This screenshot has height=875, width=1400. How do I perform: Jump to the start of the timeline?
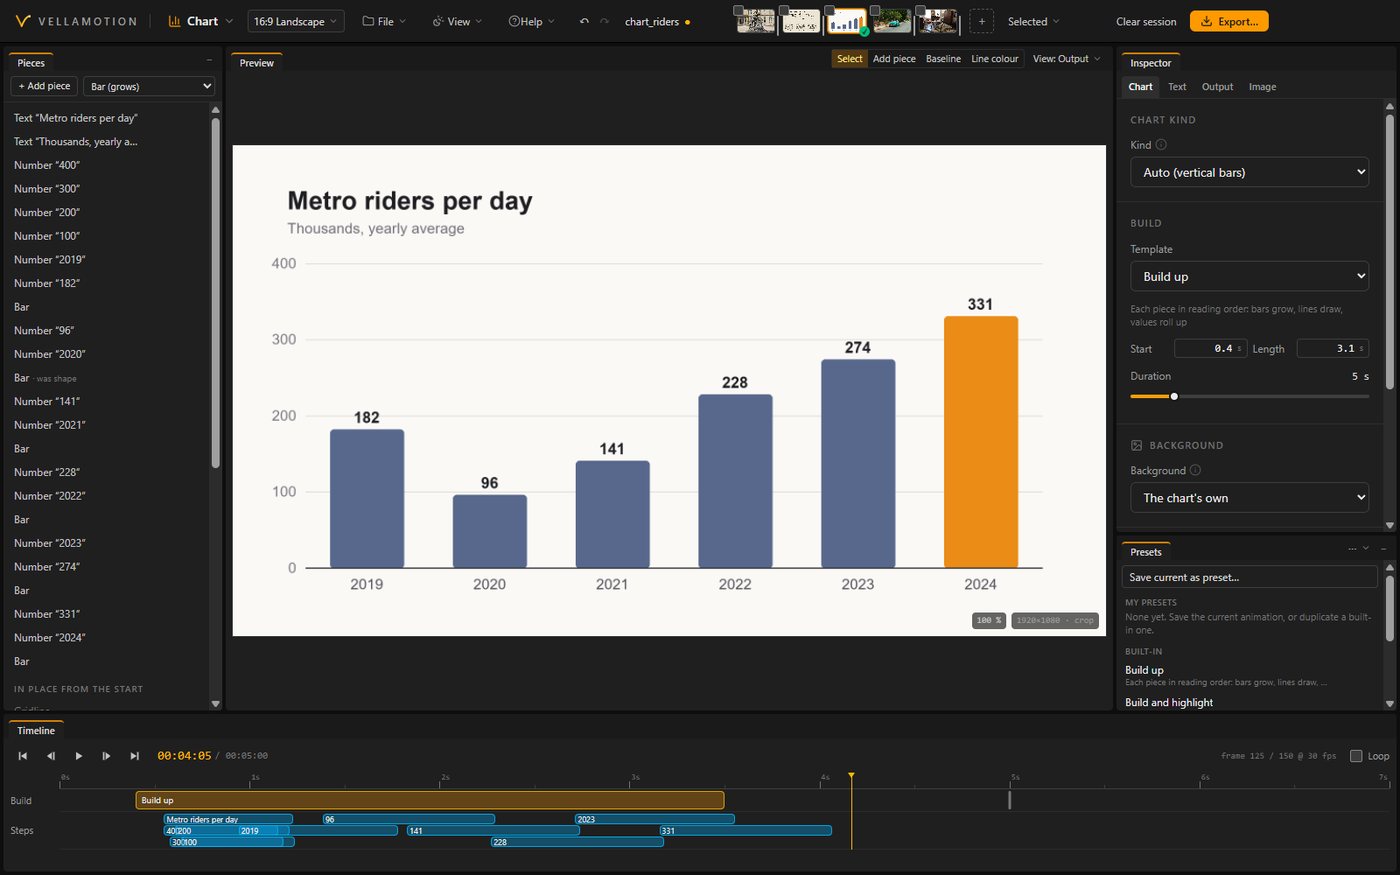click(22, 756)
